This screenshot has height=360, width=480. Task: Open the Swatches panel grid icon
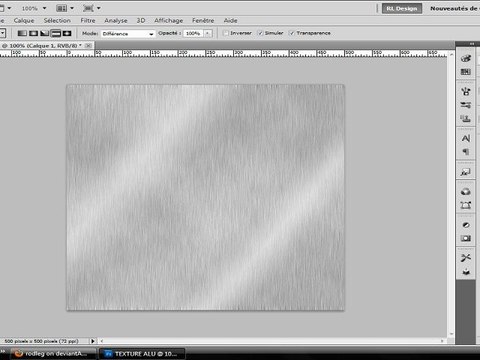coord(466,72)
